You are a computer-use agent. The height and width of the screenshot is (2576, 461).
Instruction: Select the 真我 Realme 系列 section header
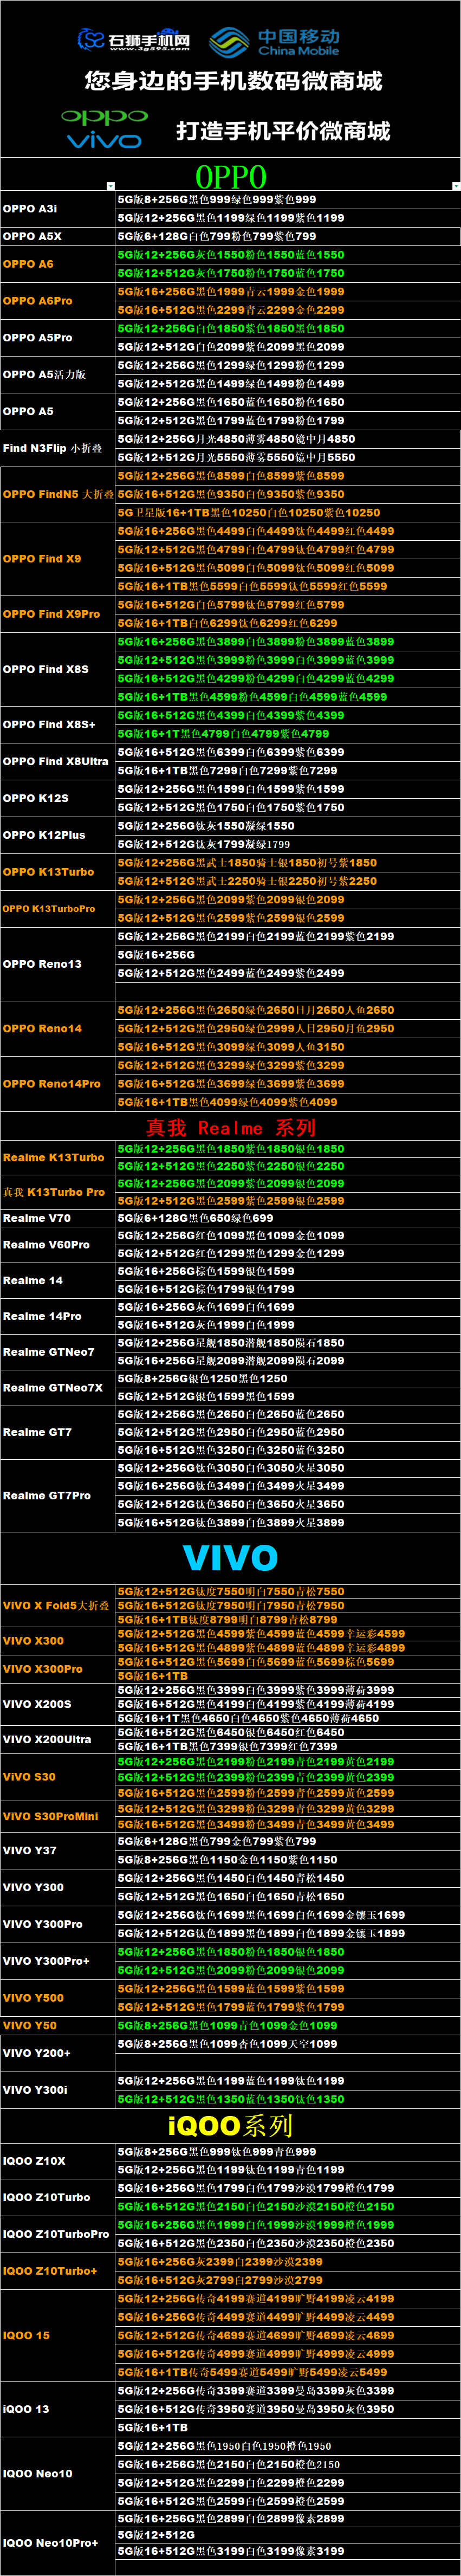[231, 1127]
